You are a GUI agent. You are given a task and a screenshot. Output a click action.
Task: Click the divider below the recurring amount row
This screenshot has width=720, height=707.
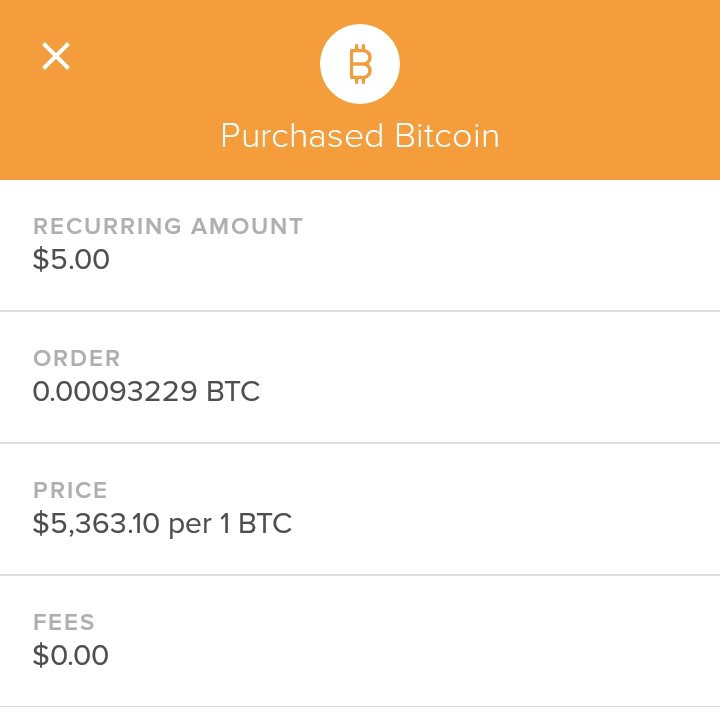pos(360,311)
